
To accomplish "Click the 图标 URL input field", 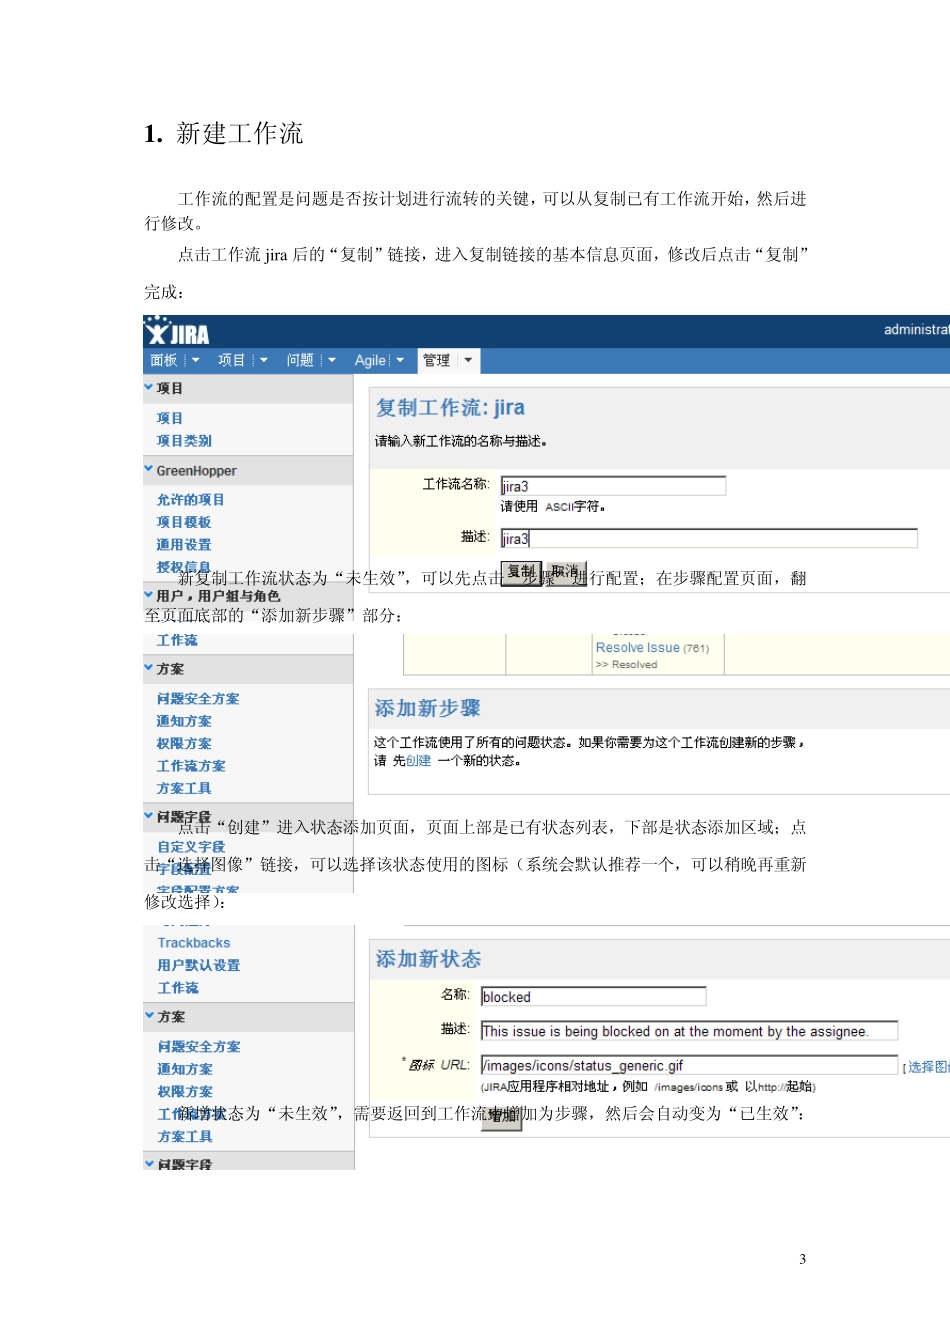I will tap(689, 1065).
